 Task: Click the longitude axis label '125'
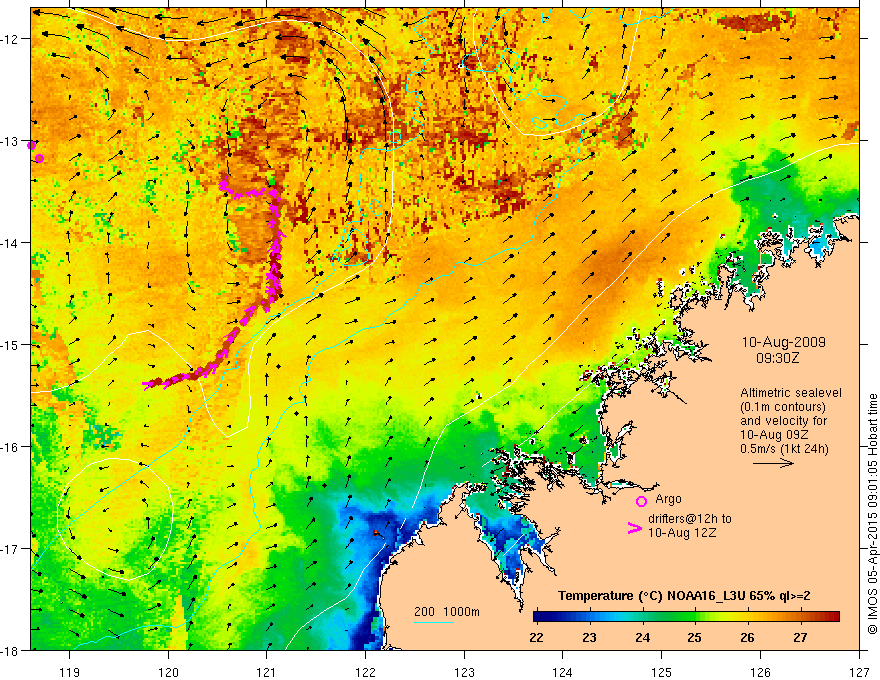coord(662,672)
